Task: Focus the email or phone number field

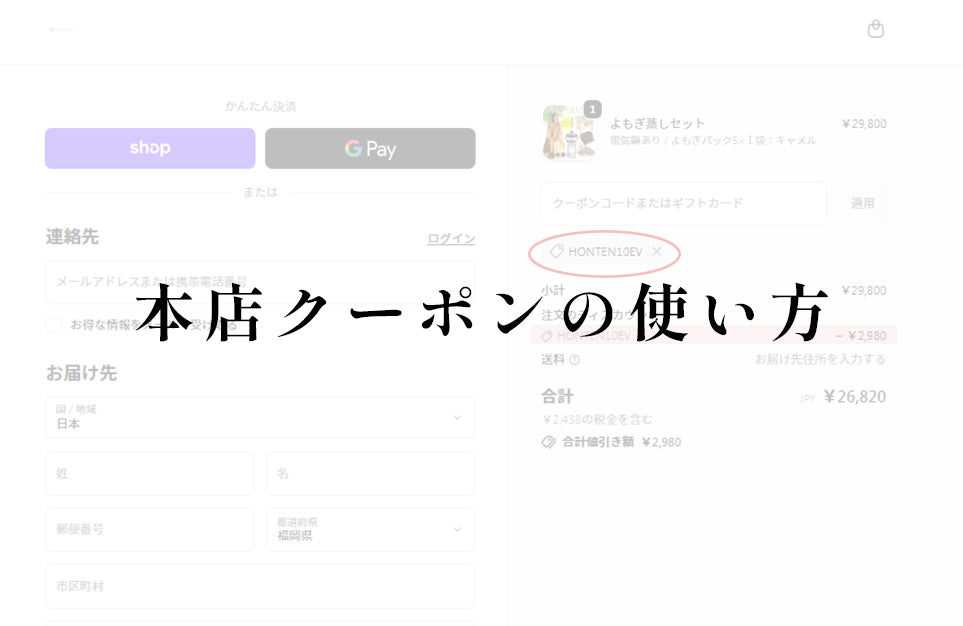Action: coord(260,282)
